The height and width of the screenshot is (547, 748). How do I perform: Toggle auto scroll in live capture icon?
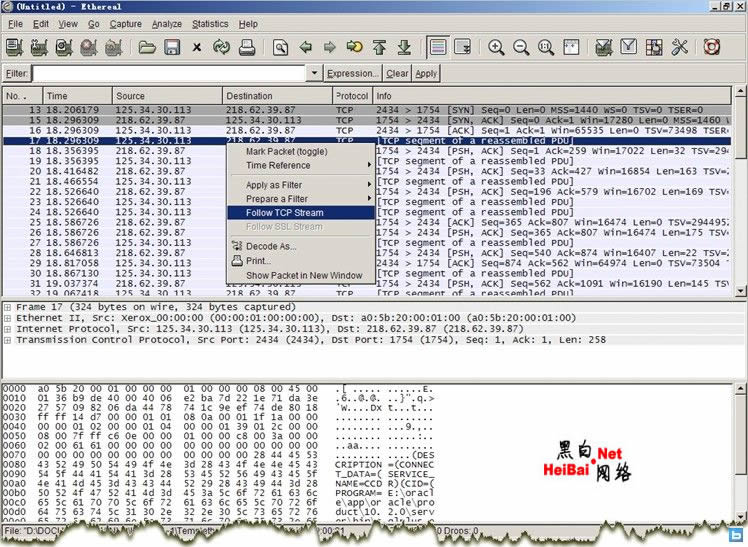(463, 47)
